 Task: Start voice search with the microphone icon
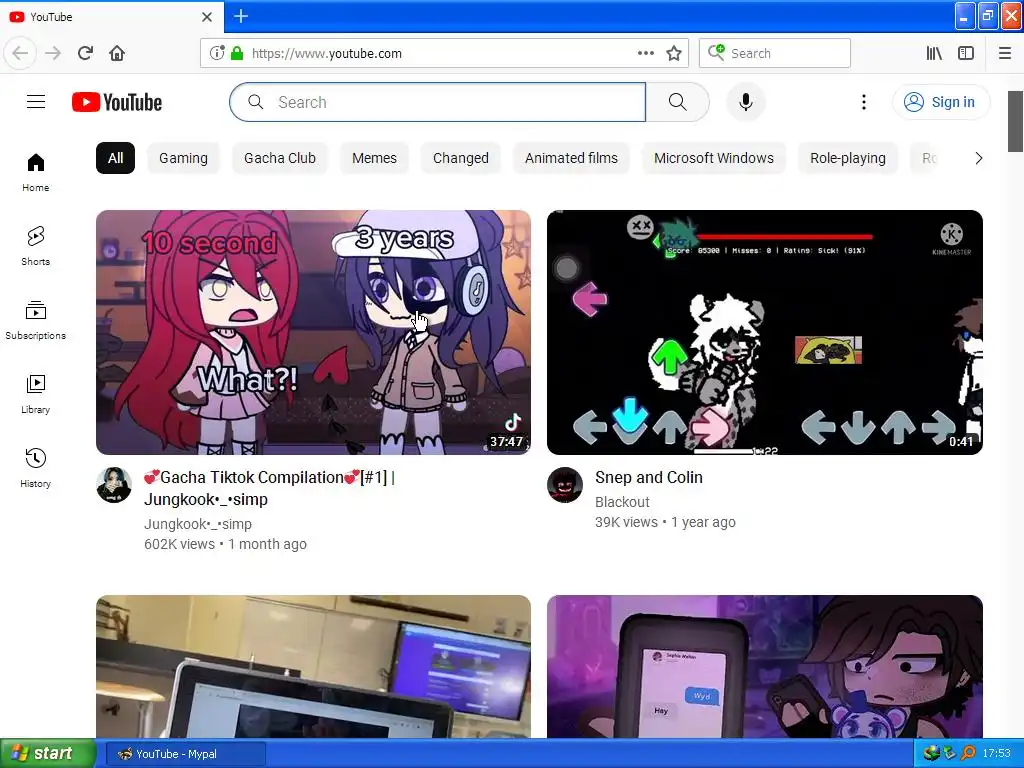tap(746, 102)
